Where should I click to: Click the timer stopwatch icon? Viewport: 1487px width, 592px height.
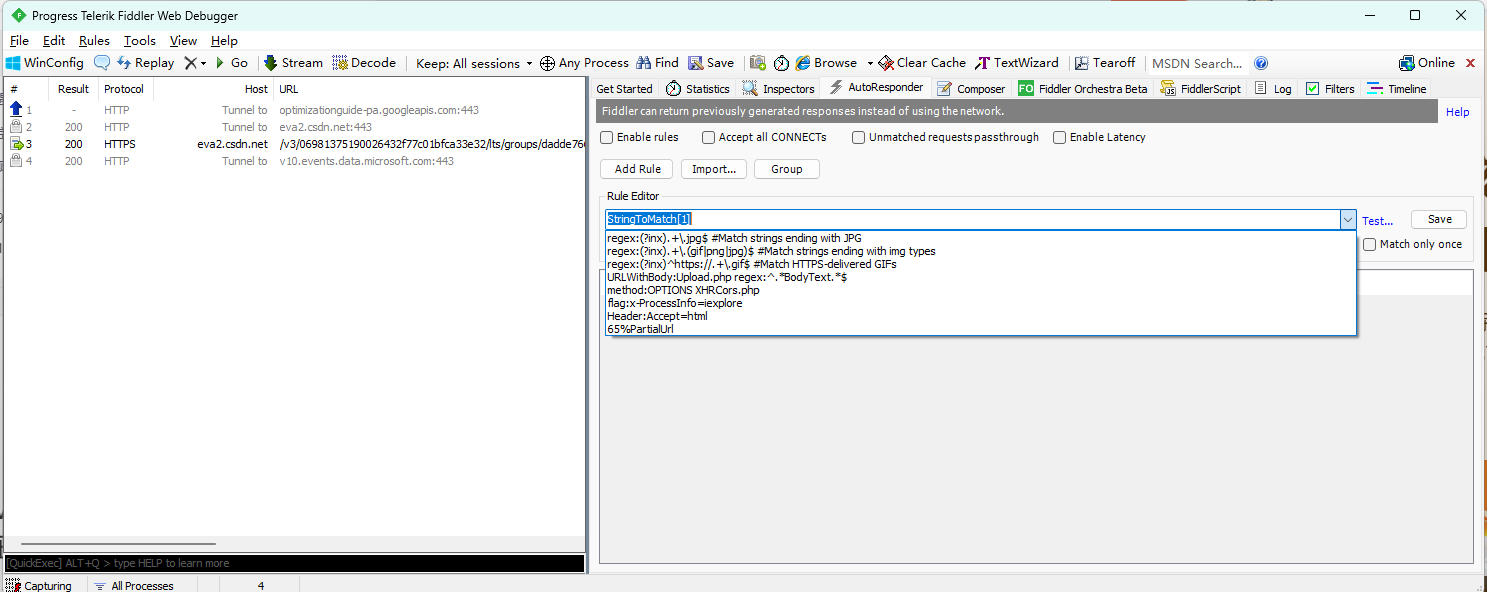coord(781,63)
